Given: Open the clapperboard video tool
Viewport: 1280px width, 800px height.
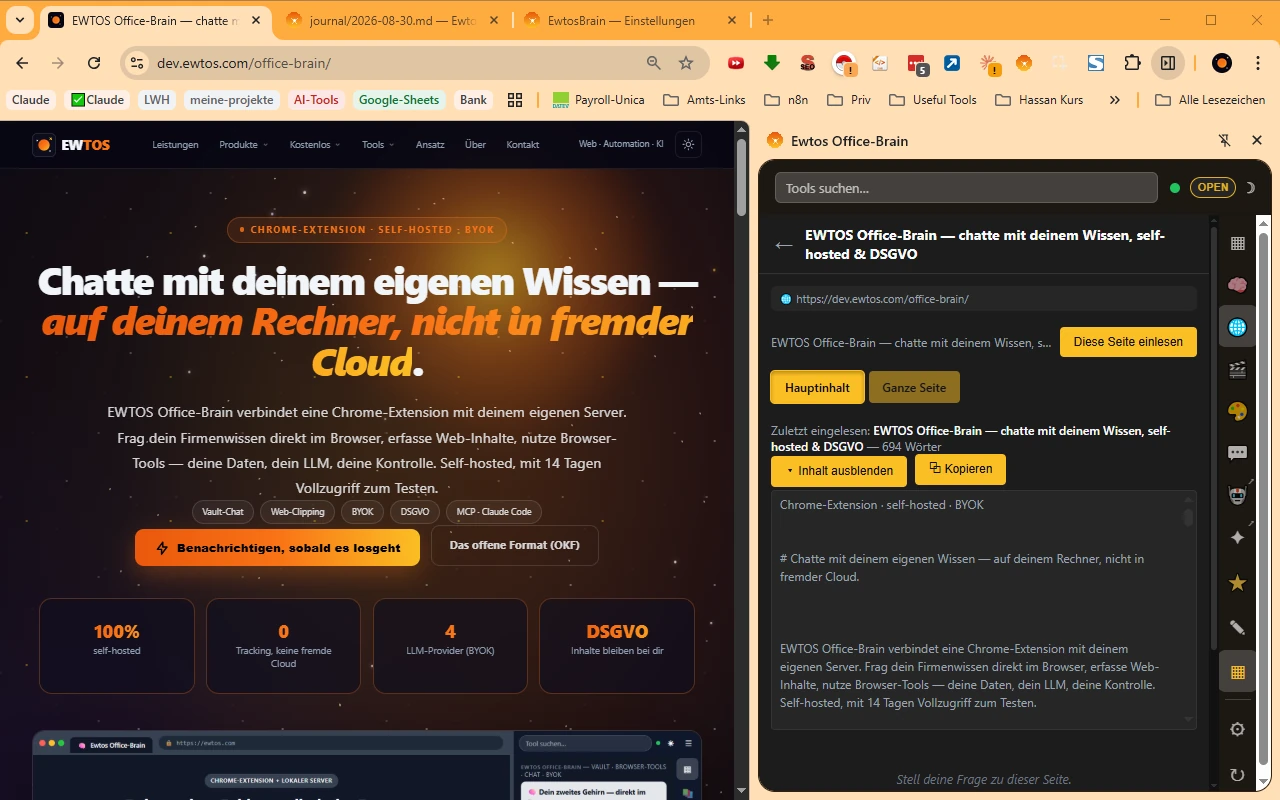Looking at the screenshot, I should [1237, 370].
